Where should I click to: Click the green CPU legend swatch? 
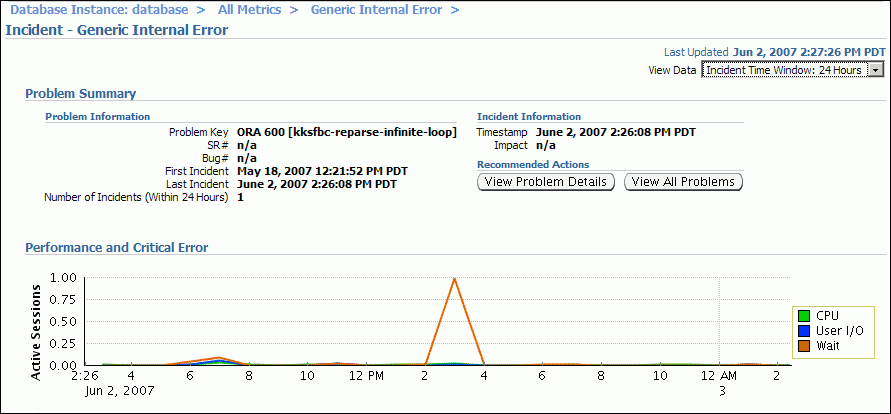pos(803,316)
